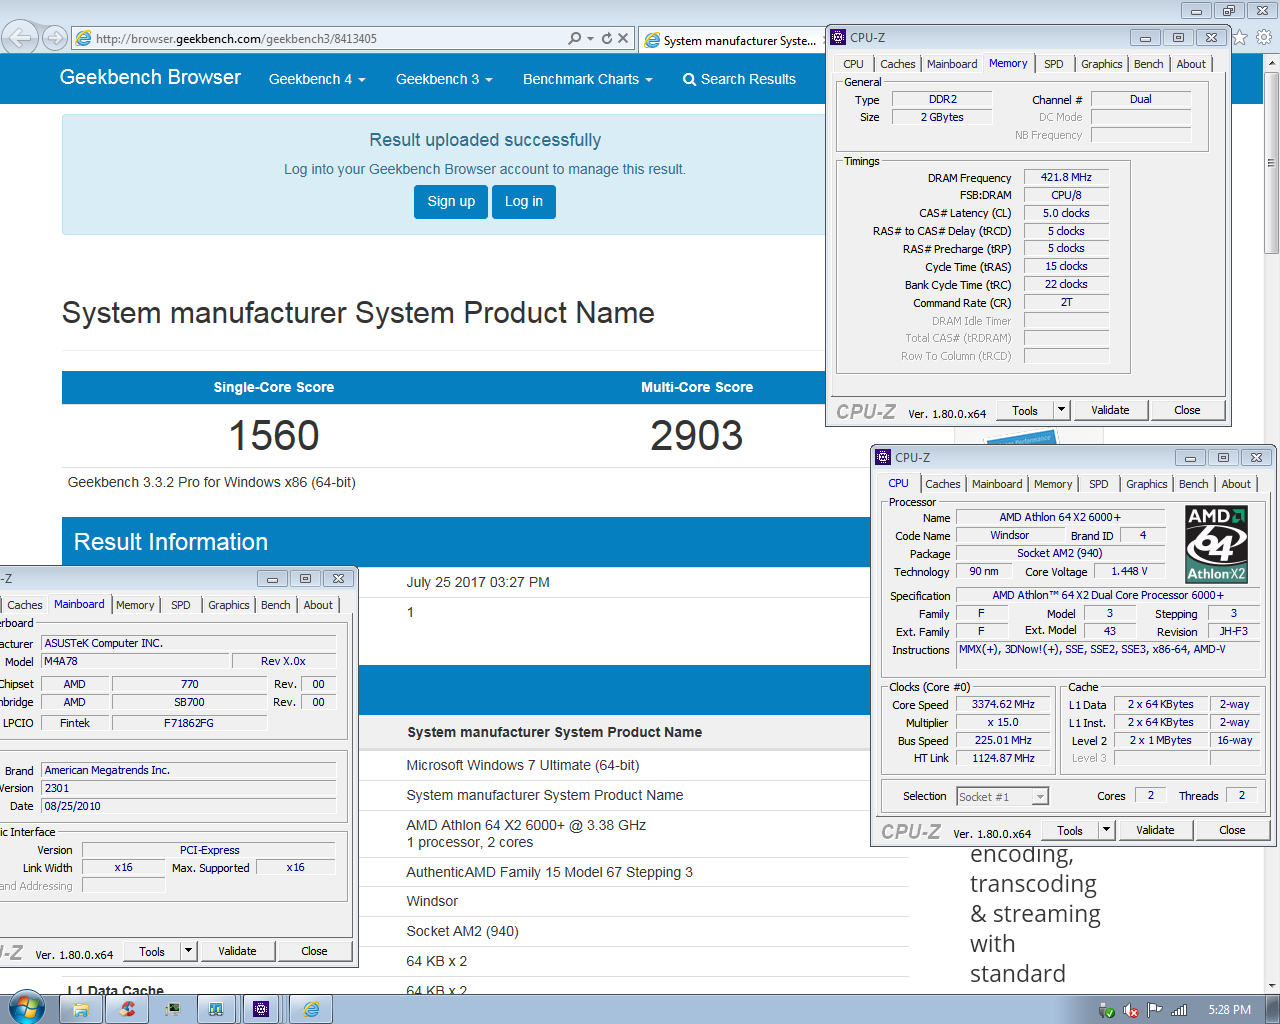Open Internet Explorer favorites star icon
The width and height of the screenshot is (1280, 1024).
1240,38
